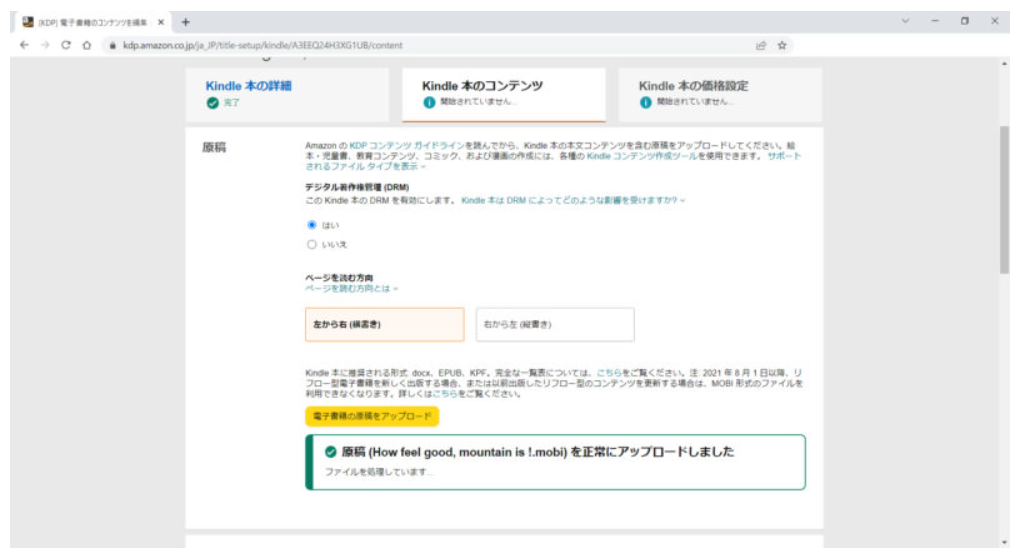The image size is (1018, 558).
Task: Open the browser home icon
Action: 86,45
